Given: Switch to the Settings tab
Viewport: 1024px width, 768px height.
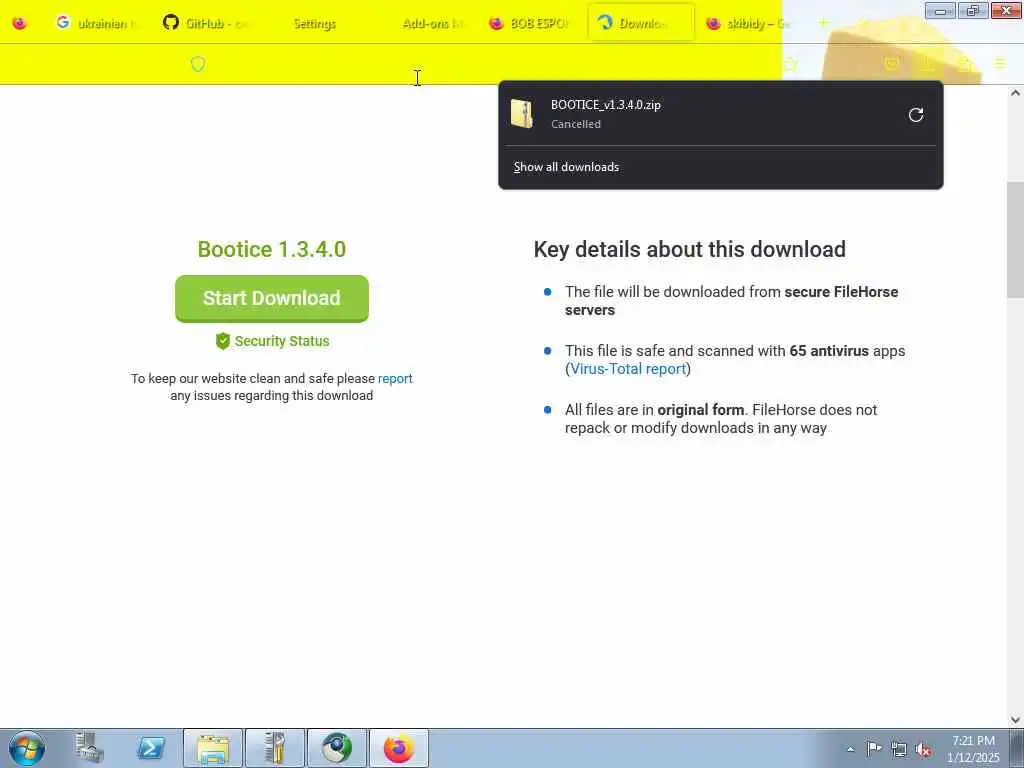Looking at the screenshot, I should tap(314, 23).
